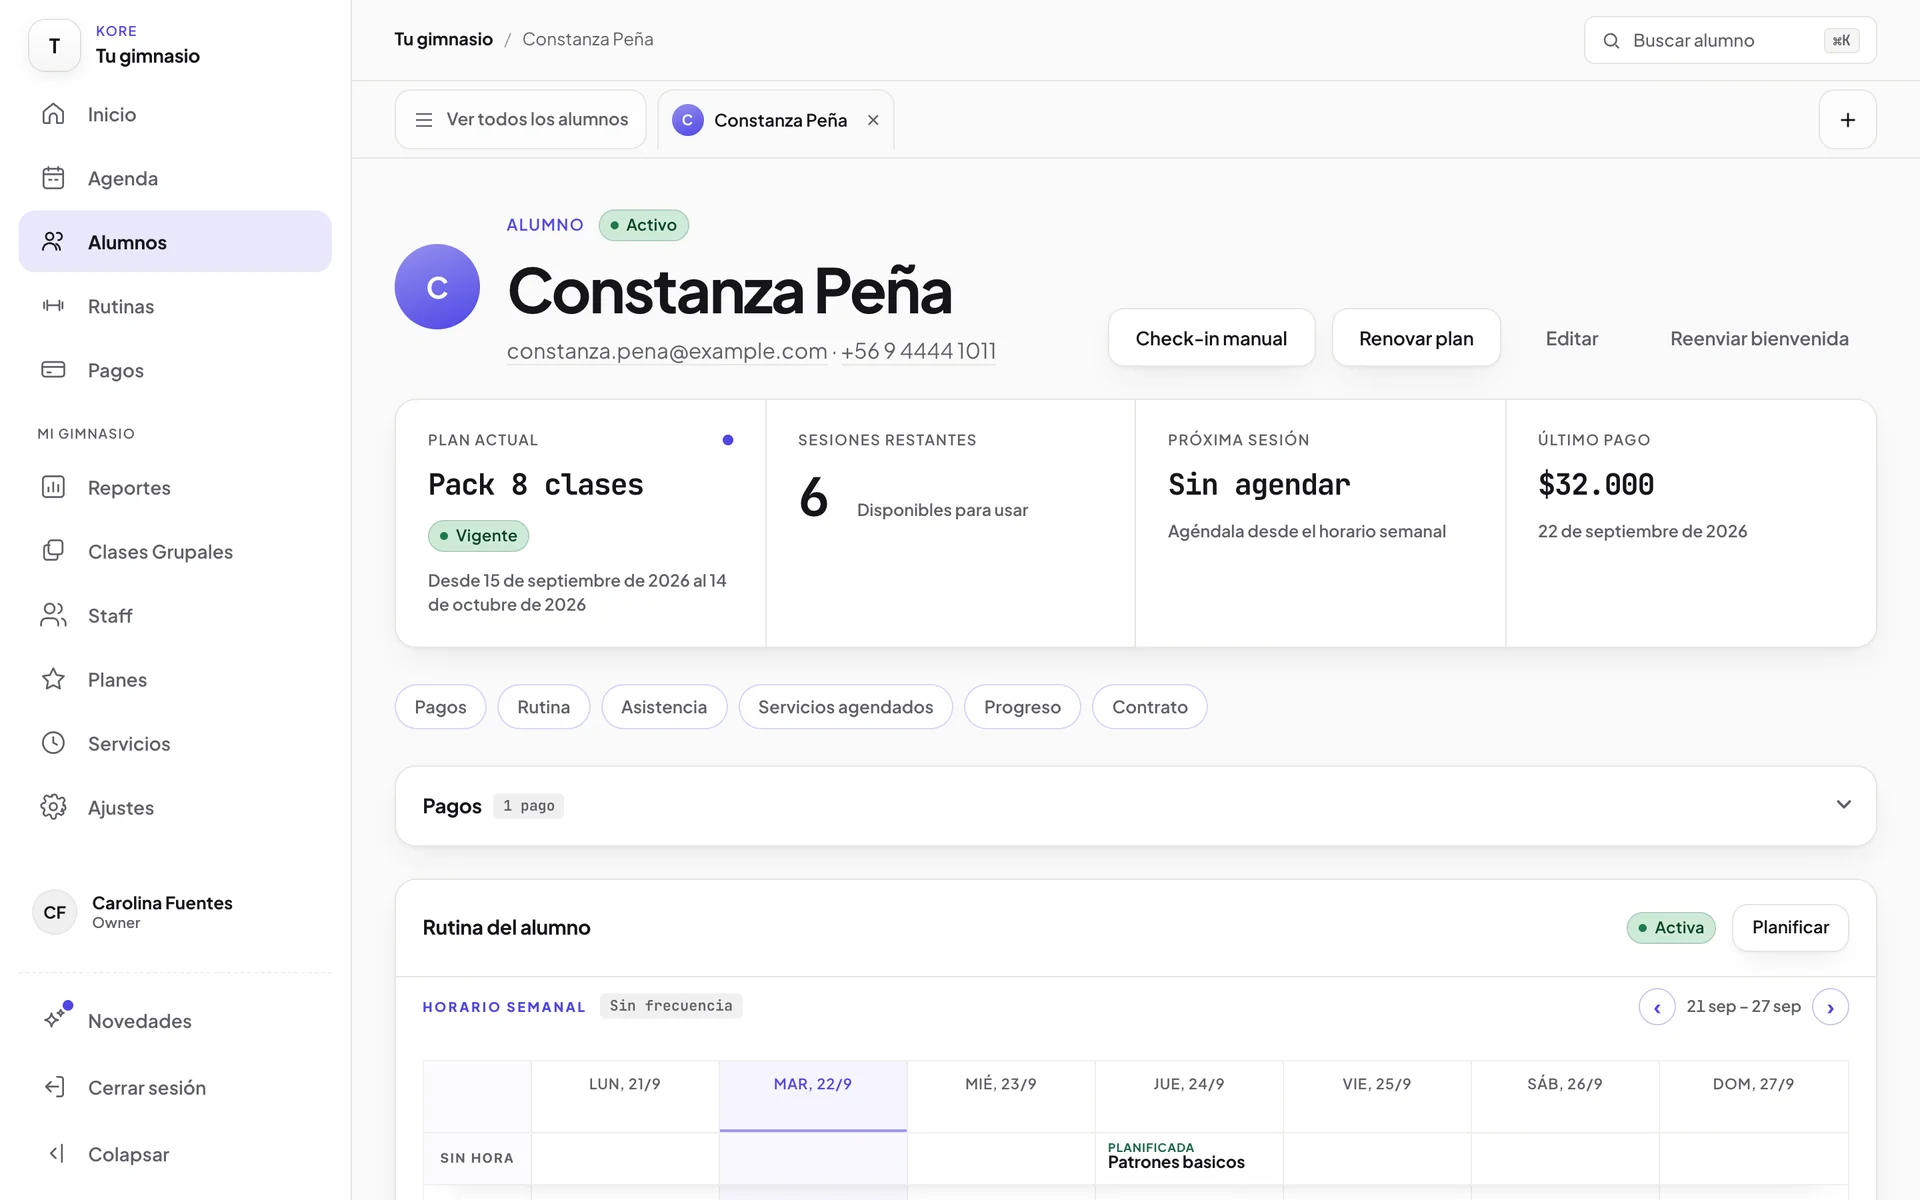Close the Constanza Peña tab
The width and height of the screenshot is (1920, 1200).
(x=873, y=120)
